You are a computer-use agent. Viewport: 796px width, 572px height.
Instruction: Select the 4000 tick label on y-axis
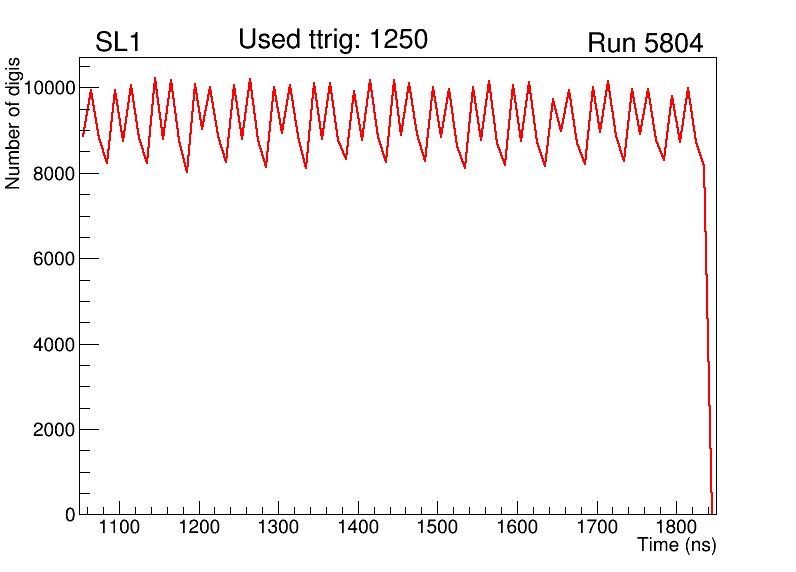54,345
